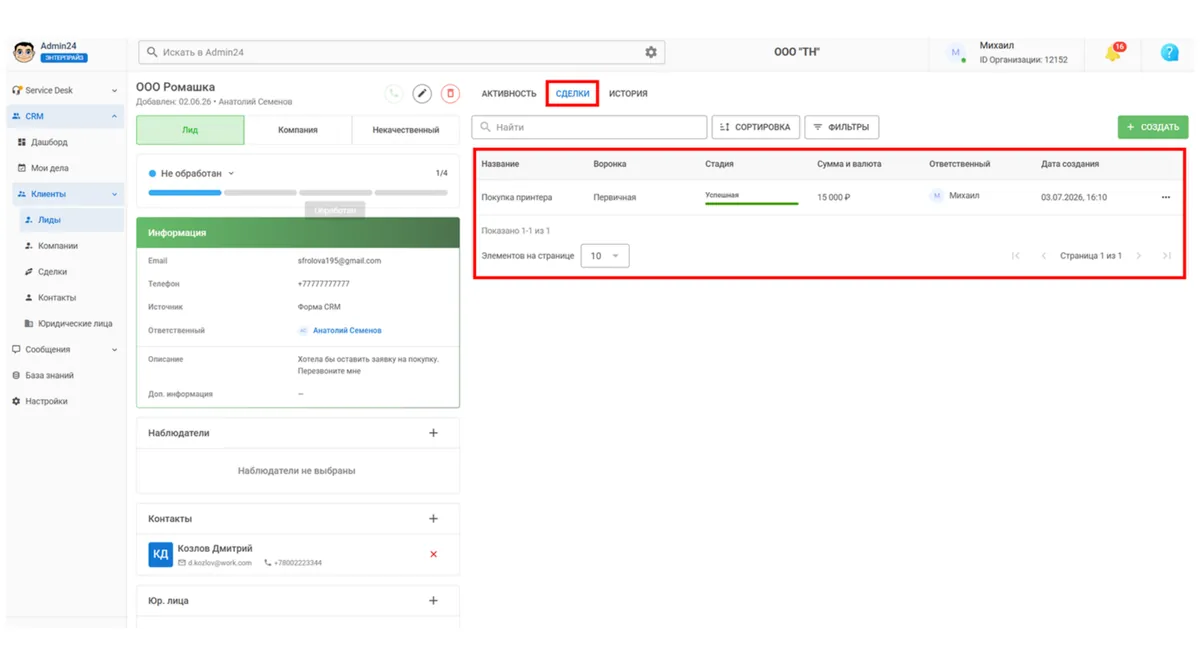This screenshot has width=1200, height=656.
Task: Expand the Не обработан status dropdown
Action: (191, 173)
